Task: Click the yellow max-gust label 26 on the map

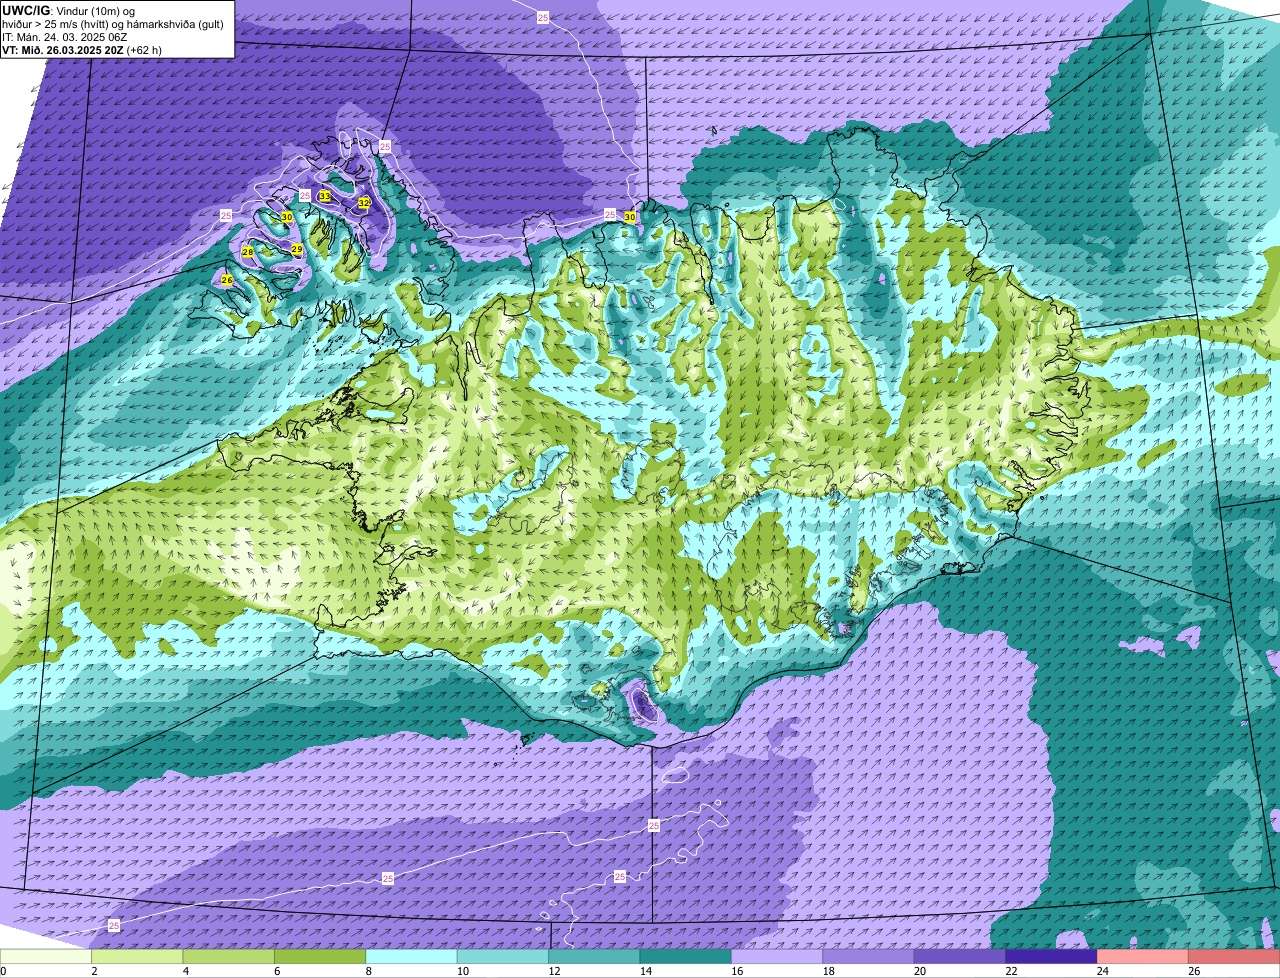Action: coord(227,280)
